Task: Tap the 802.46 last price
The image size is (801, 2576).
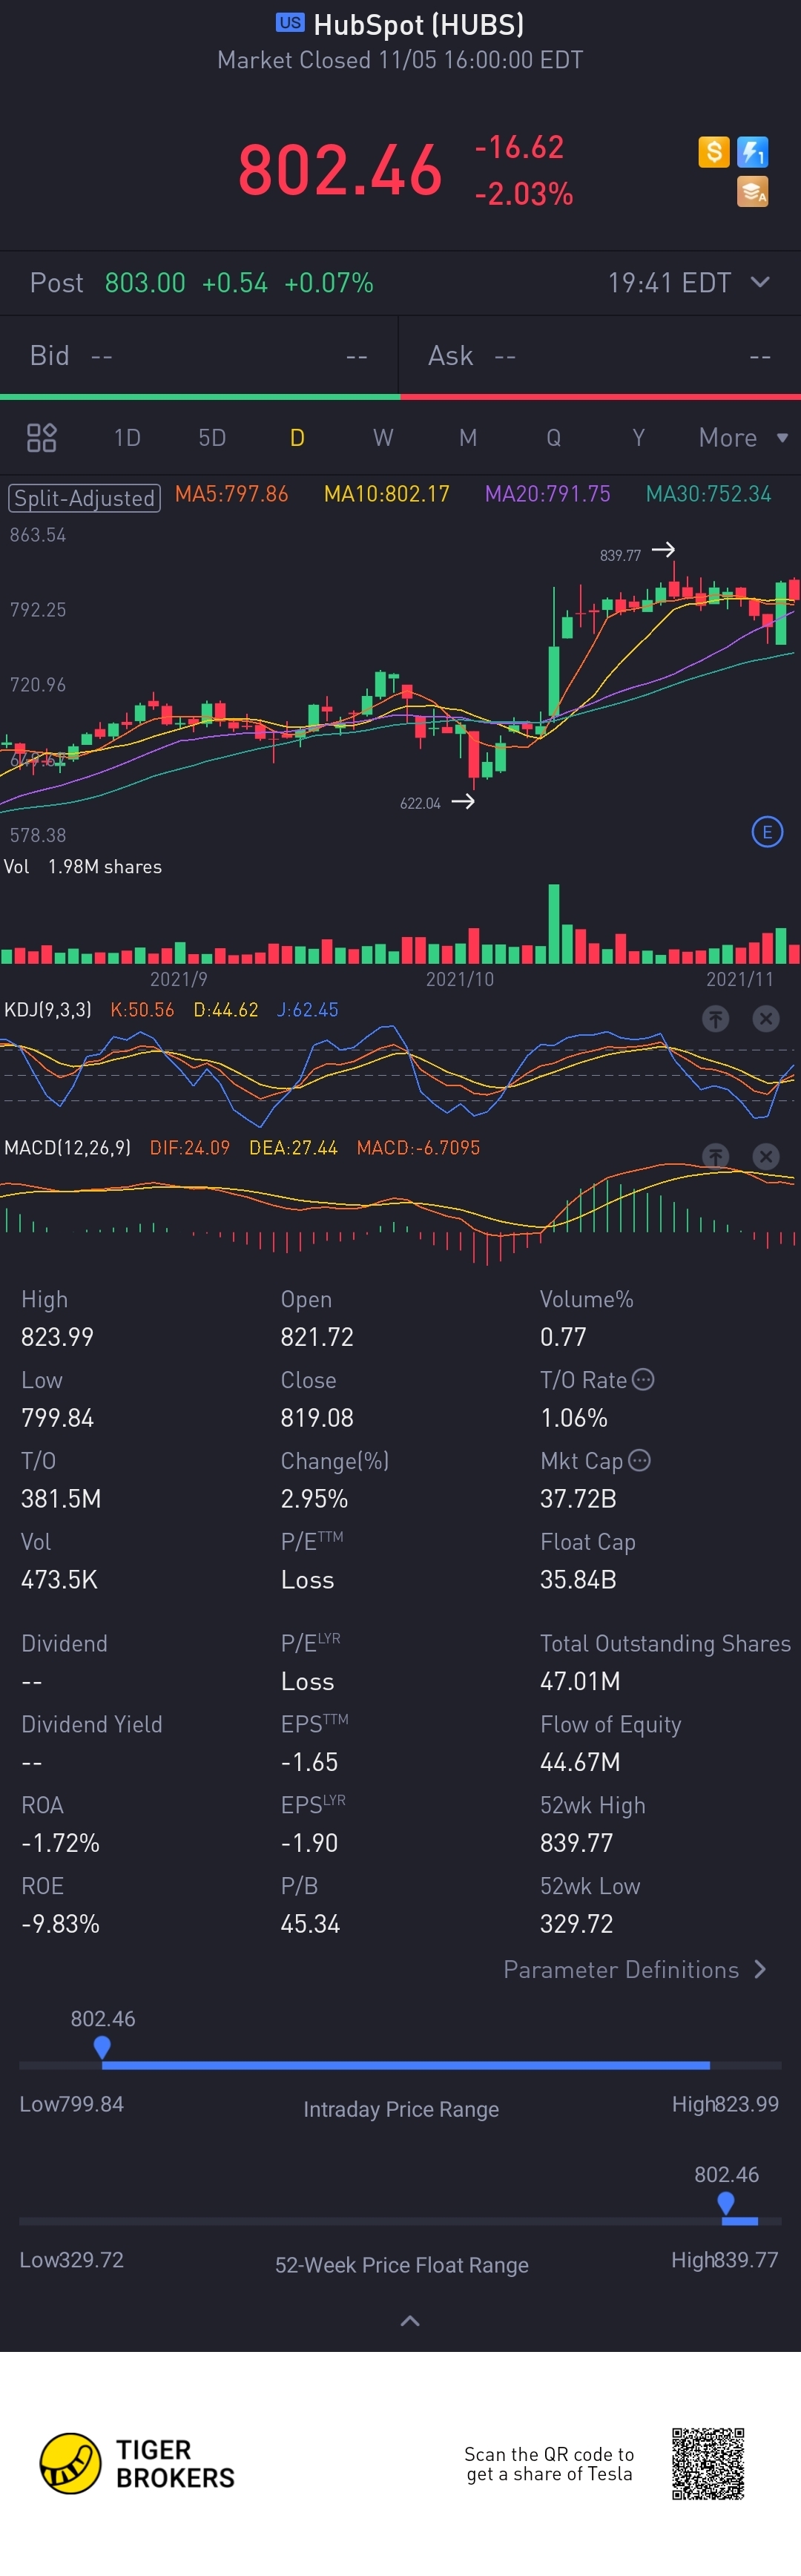Action: point(340,169)
